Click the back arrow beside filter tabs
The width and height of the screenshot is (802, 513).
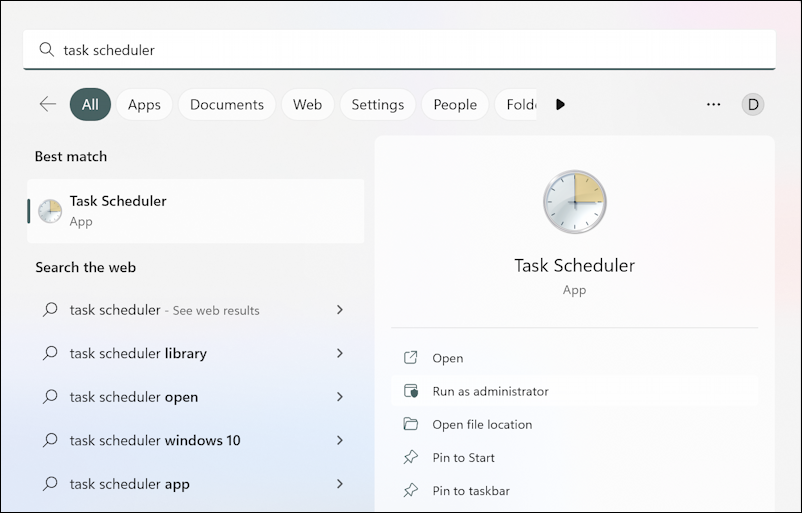[48, 104]
